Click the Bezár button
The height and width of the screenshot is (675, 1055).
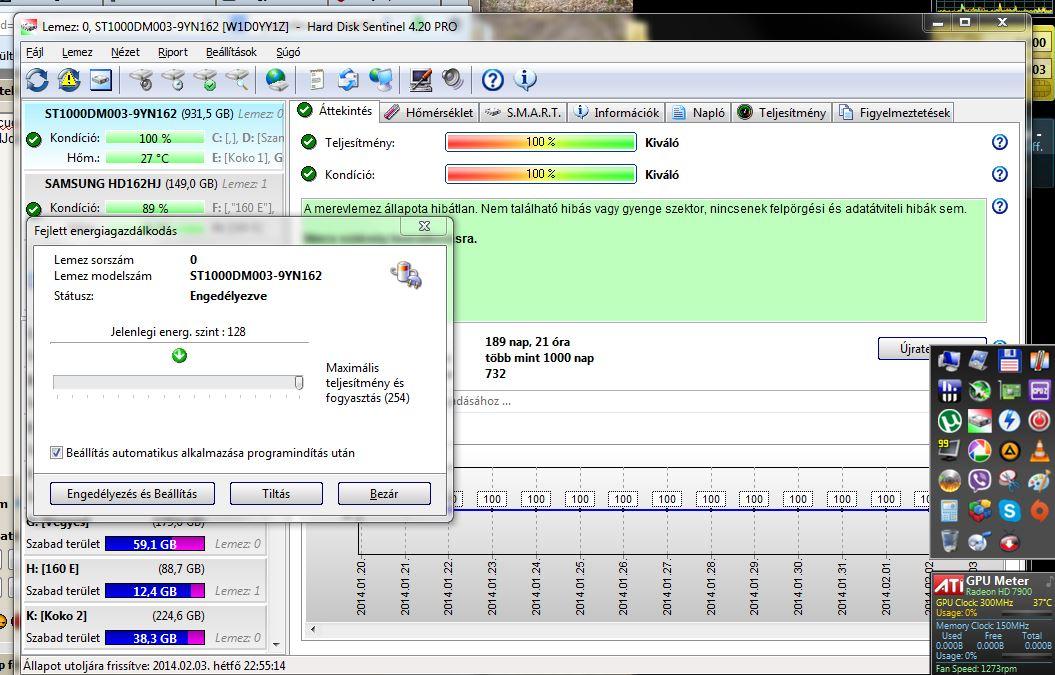(384, 493)
